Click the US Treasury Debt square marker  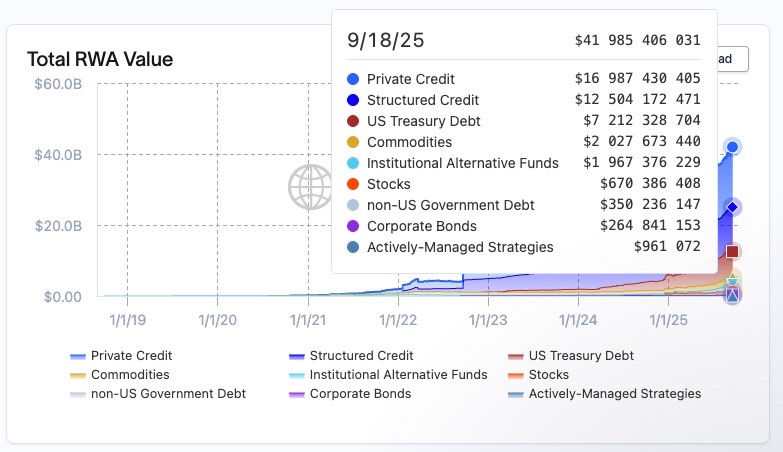coord(732,251)
